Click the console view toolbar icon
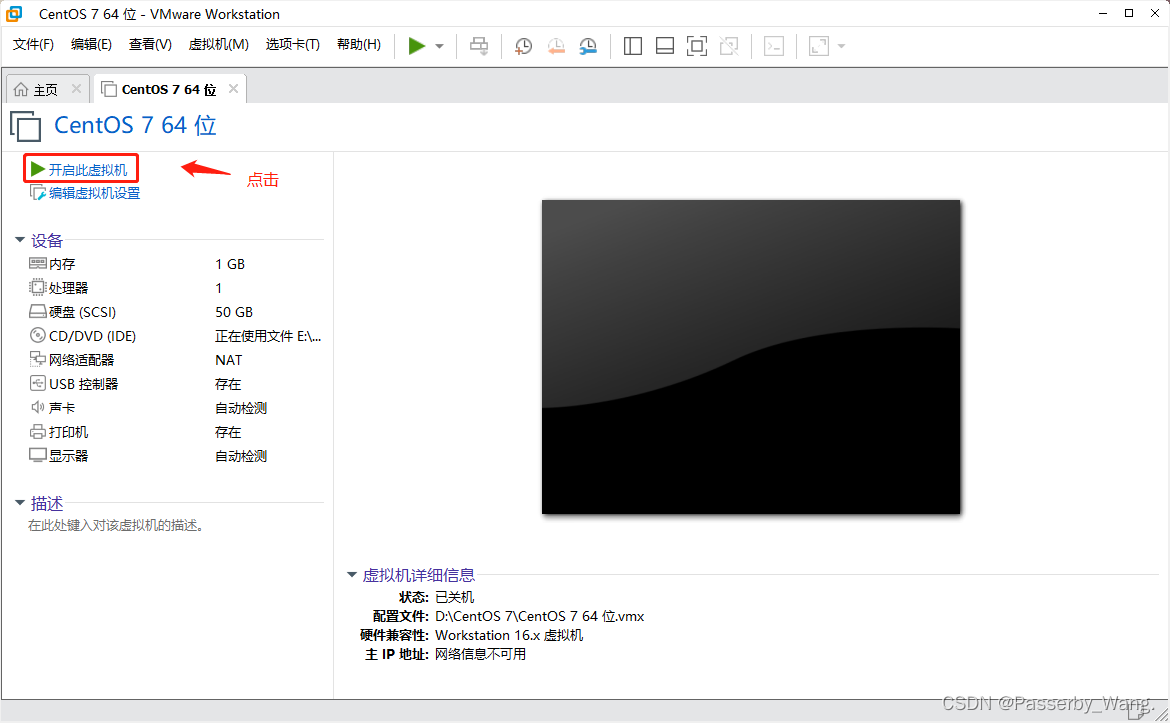1170x723 pixels. click(x=774, y=46)
